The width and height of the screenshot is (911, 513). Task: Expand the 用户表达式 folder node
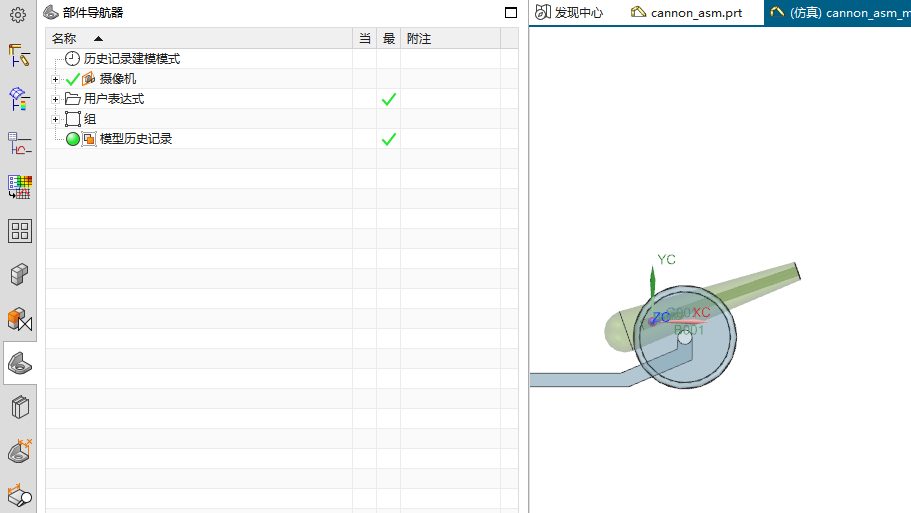(56, 99)
